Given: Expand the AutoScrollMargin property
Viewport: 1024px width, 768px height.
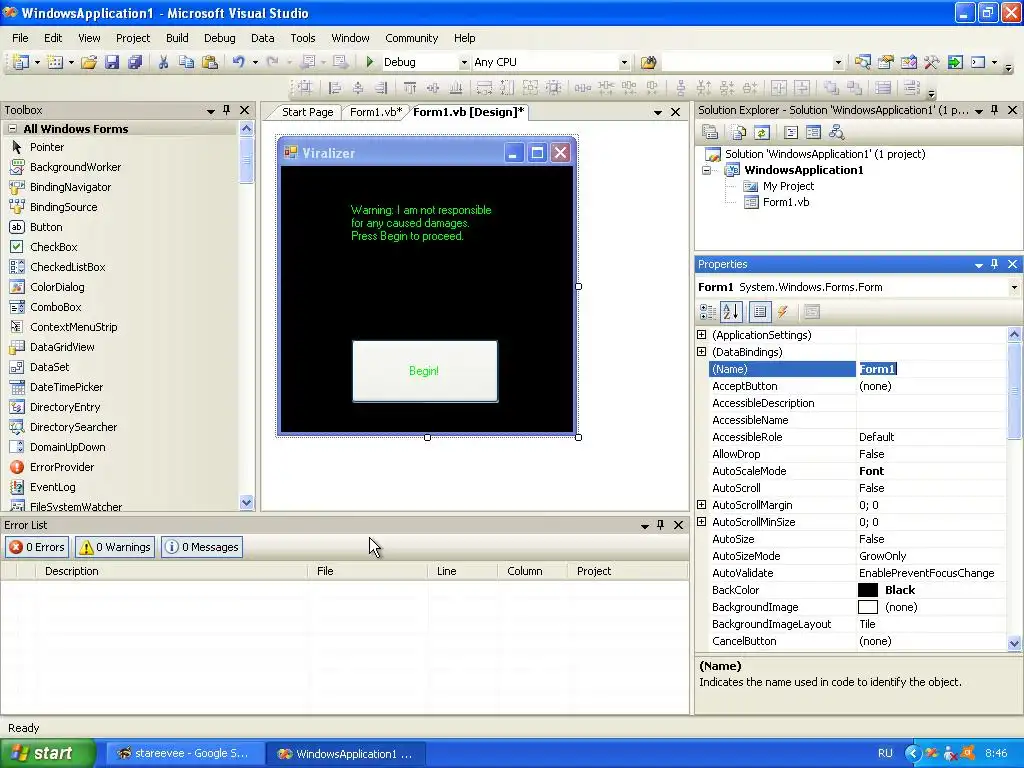Looking at the screenshot, I should (701, 504).
